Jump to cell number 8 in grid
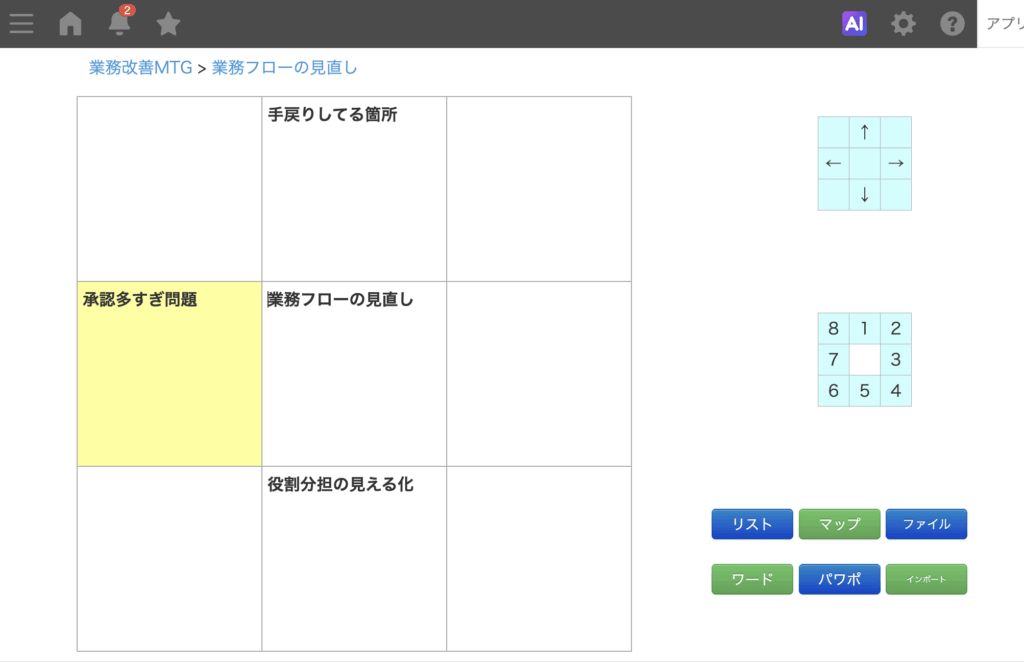 833,328
